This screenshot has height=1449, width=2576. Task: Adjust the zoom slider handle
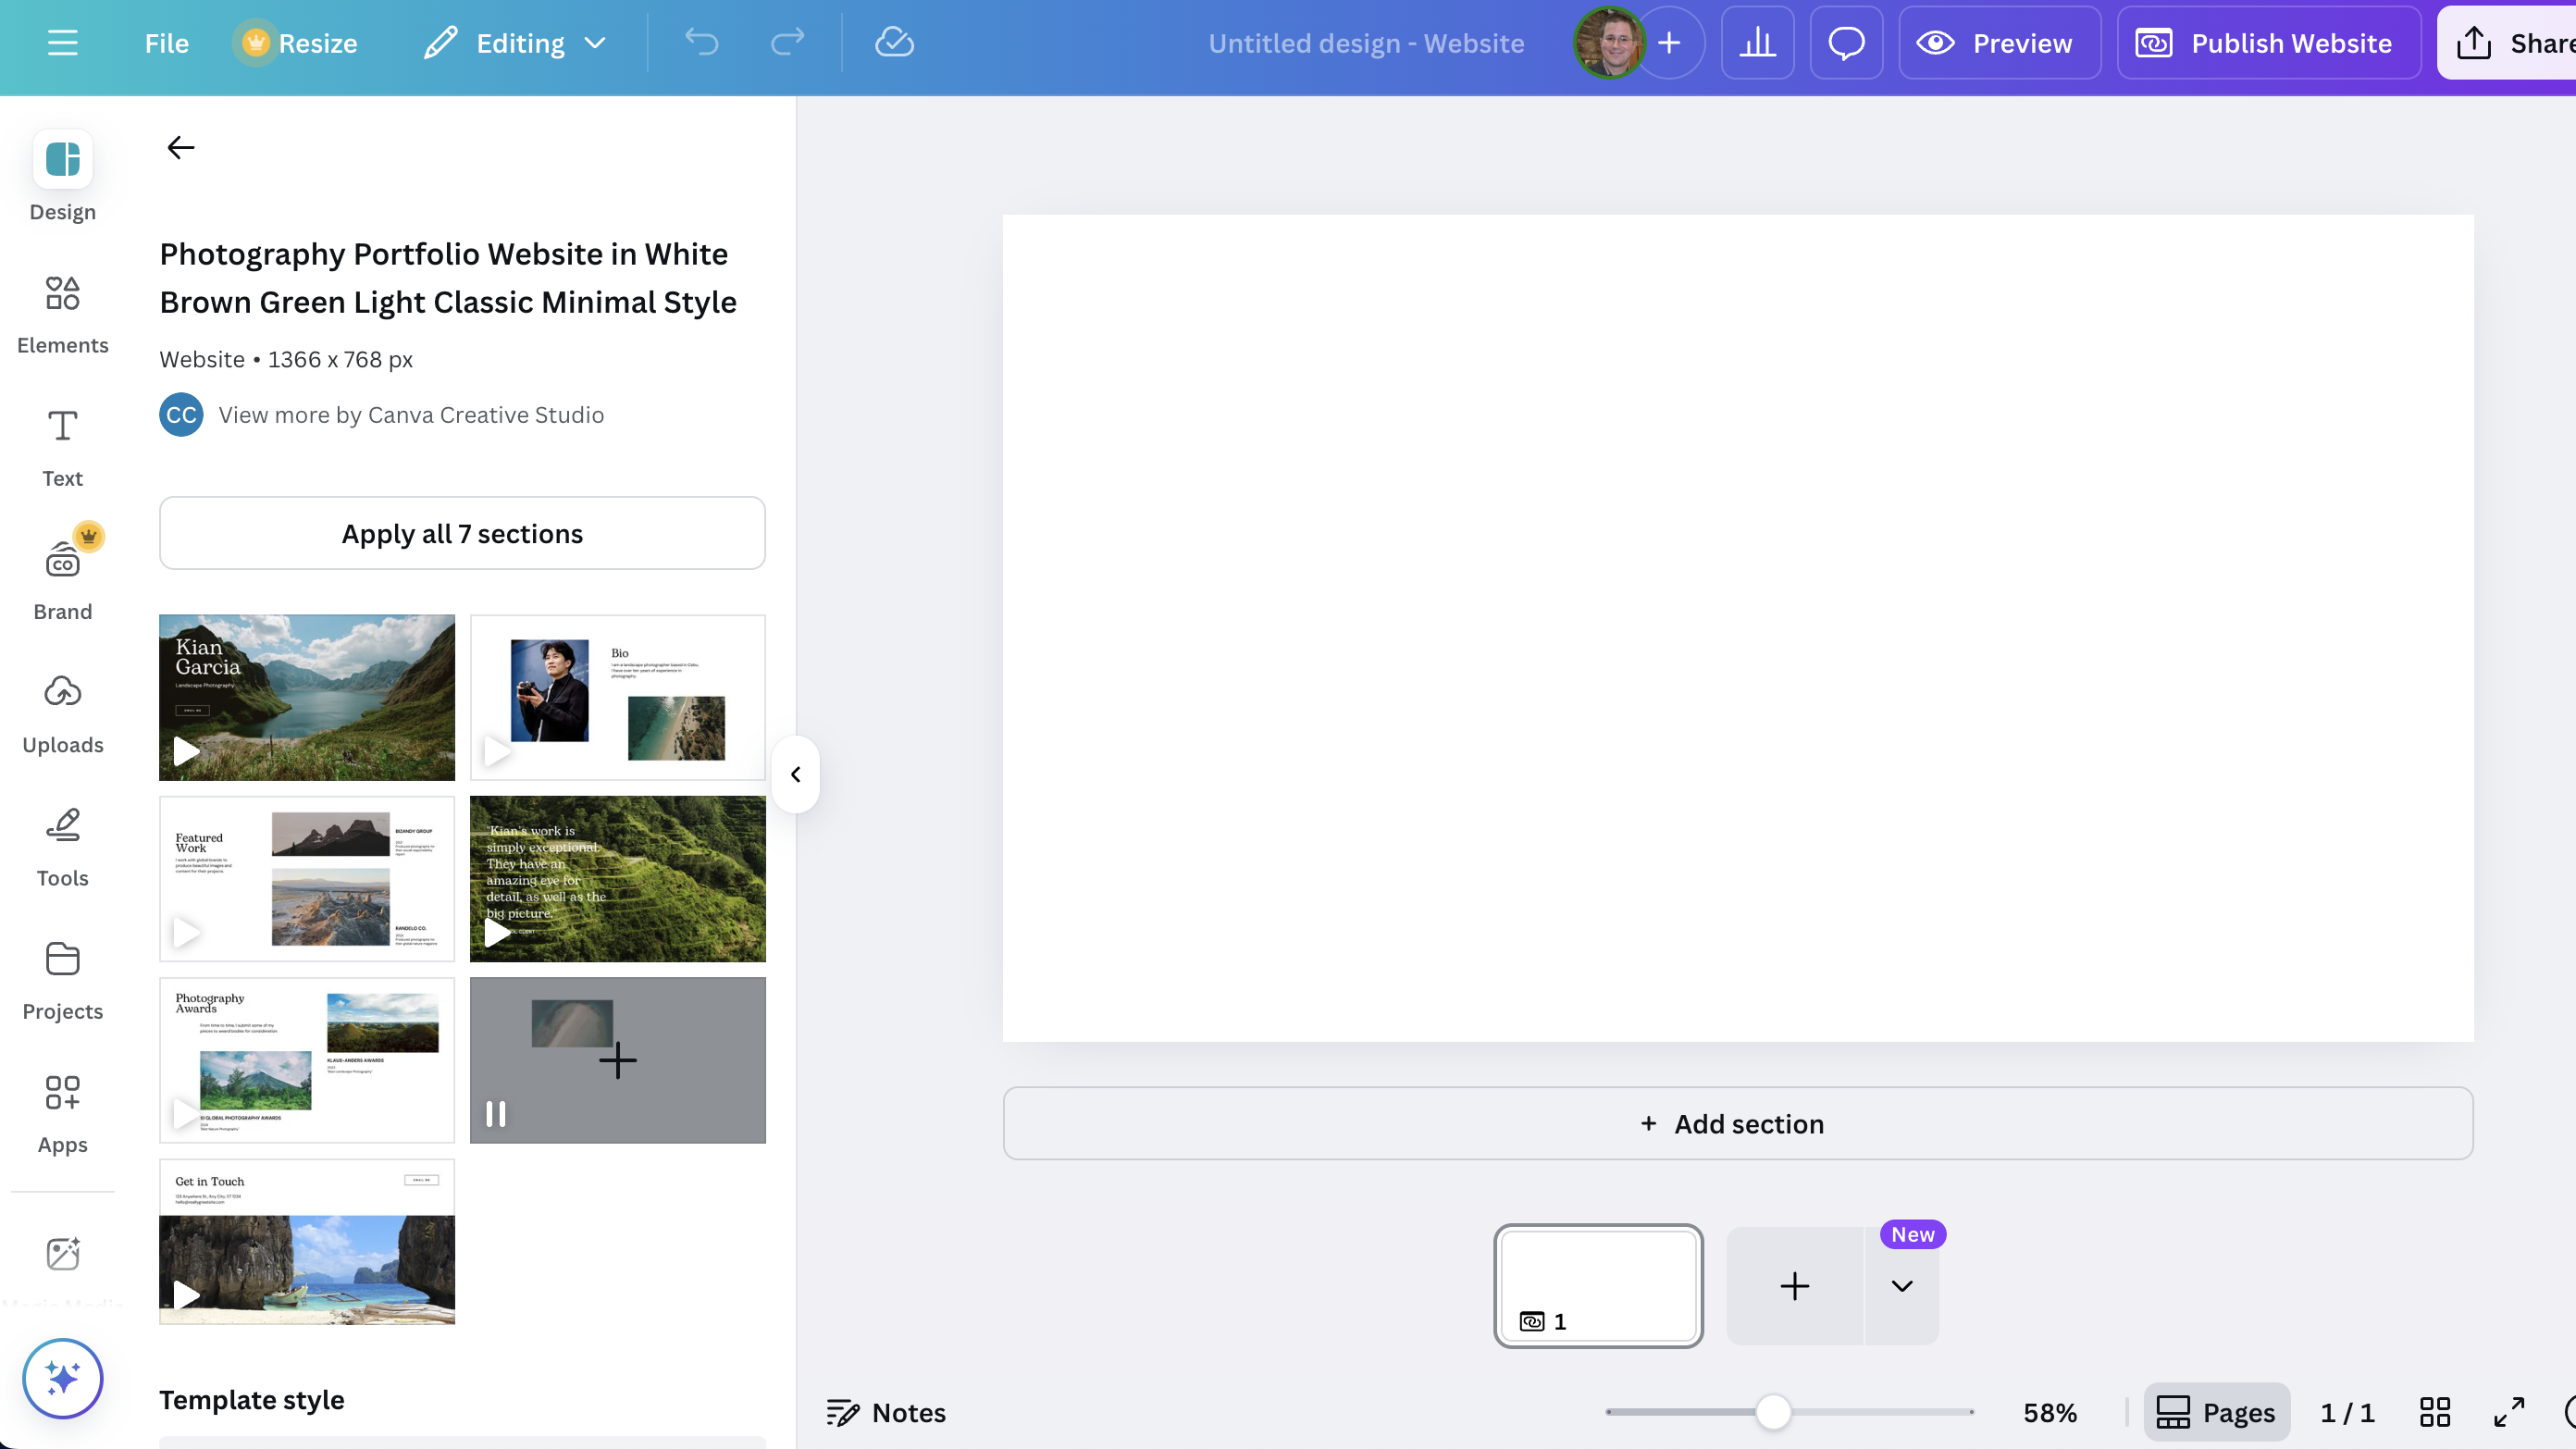click(1773, 1412)
